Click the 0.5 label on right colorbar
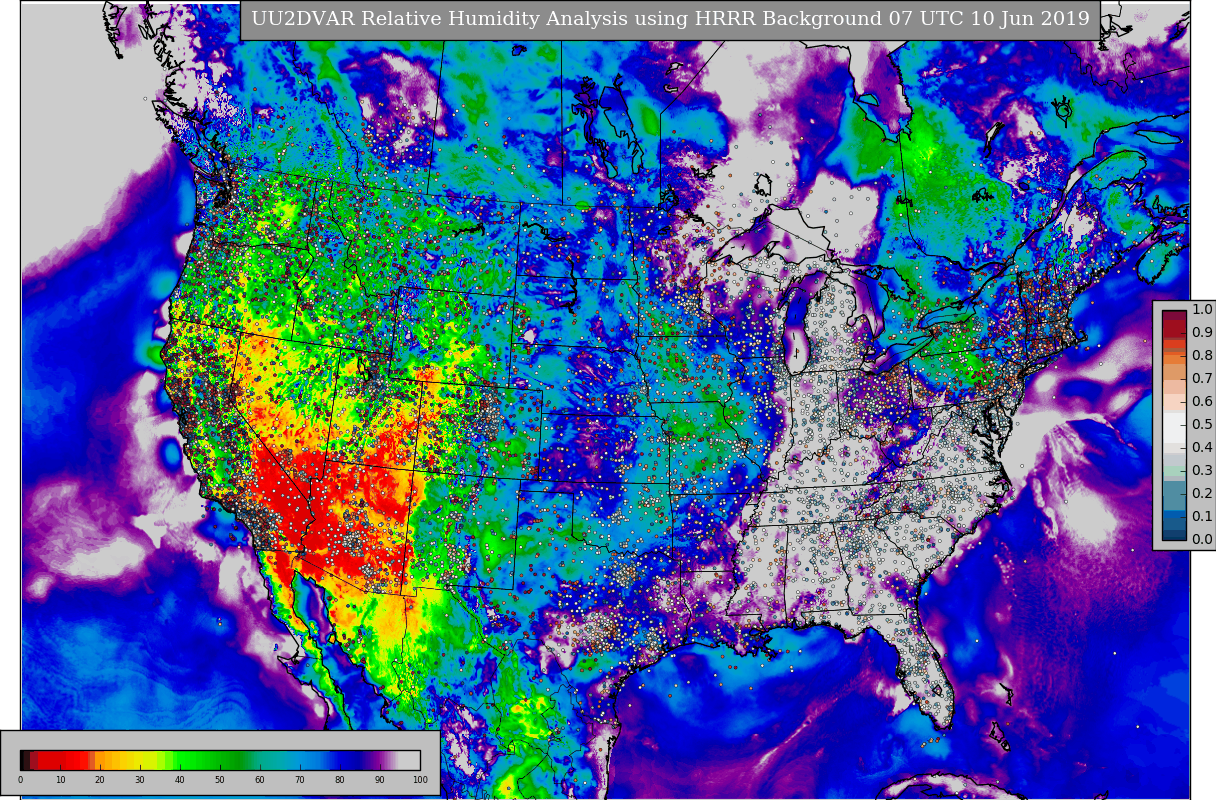 pyautogui.click(x=1202, y=424)
